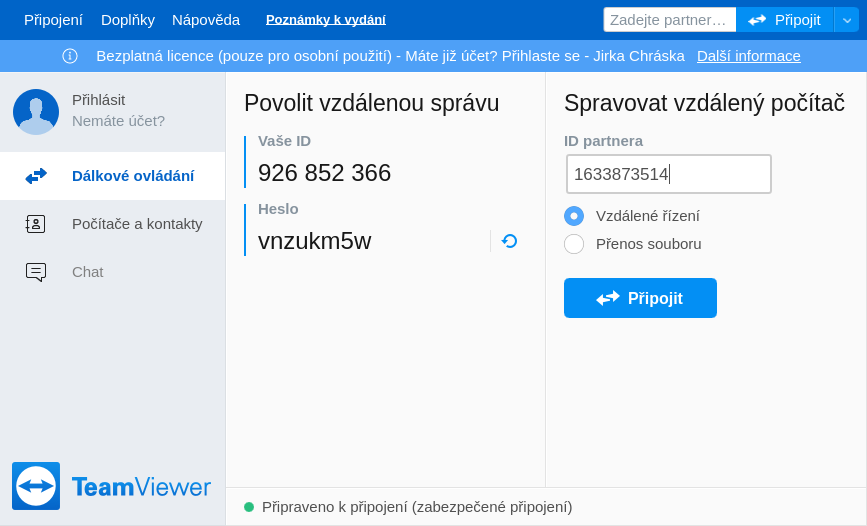Click the Přihlásit sign-in link
867x526 pixels.
click(98, 100)
